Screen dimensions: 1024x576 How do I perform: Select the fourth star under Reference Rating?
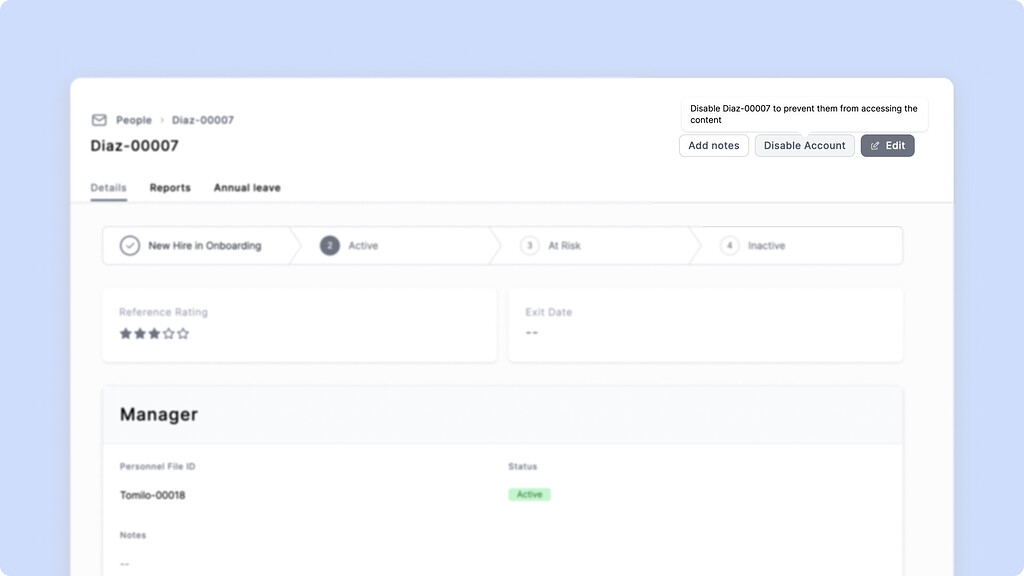click(168, 333)
